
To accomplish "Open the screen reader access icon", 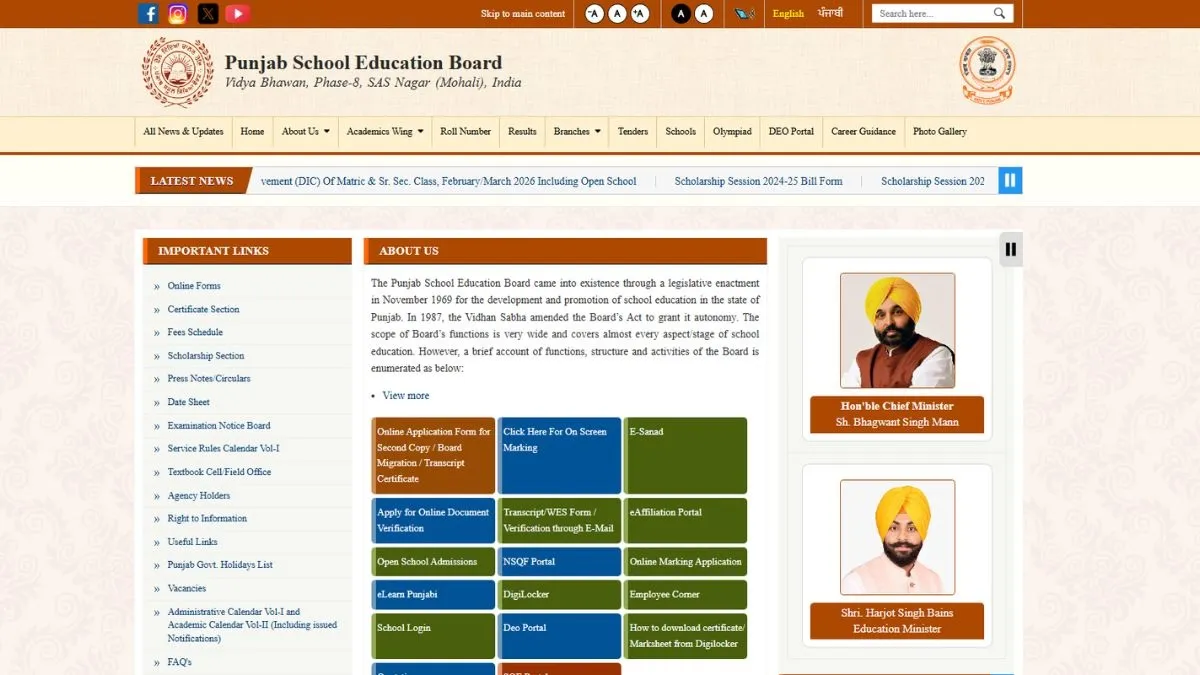I will point(744,13).
